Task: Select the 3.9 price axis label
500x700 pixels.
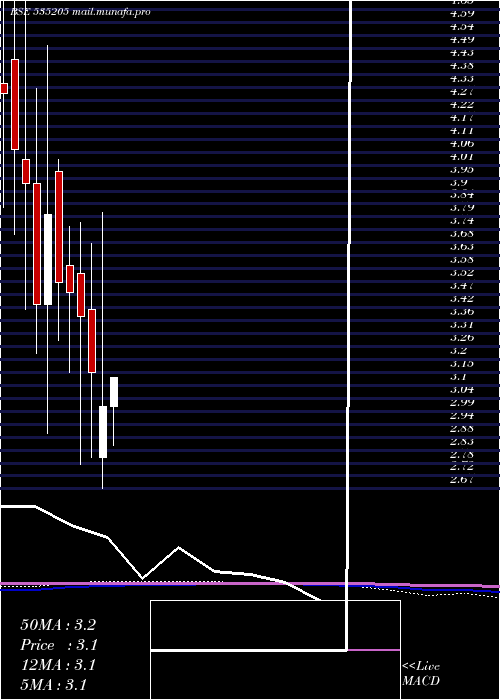Action: click(458, 182)
